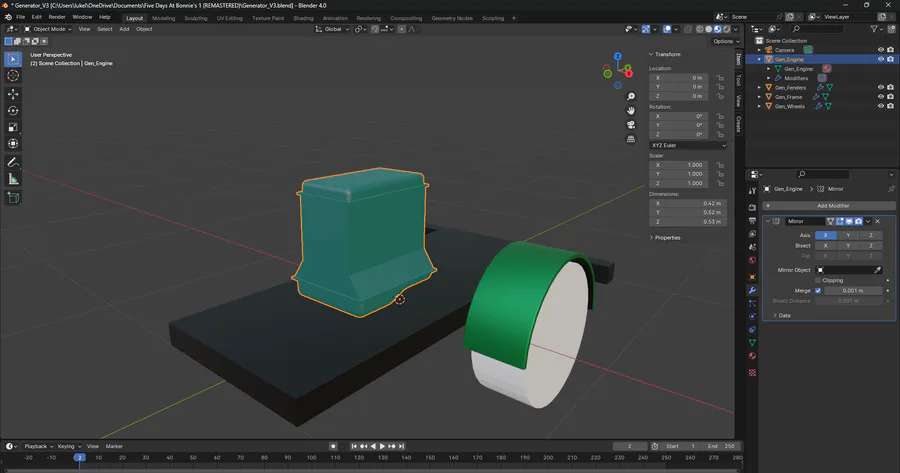Open the Render menu

coord(57,17)
